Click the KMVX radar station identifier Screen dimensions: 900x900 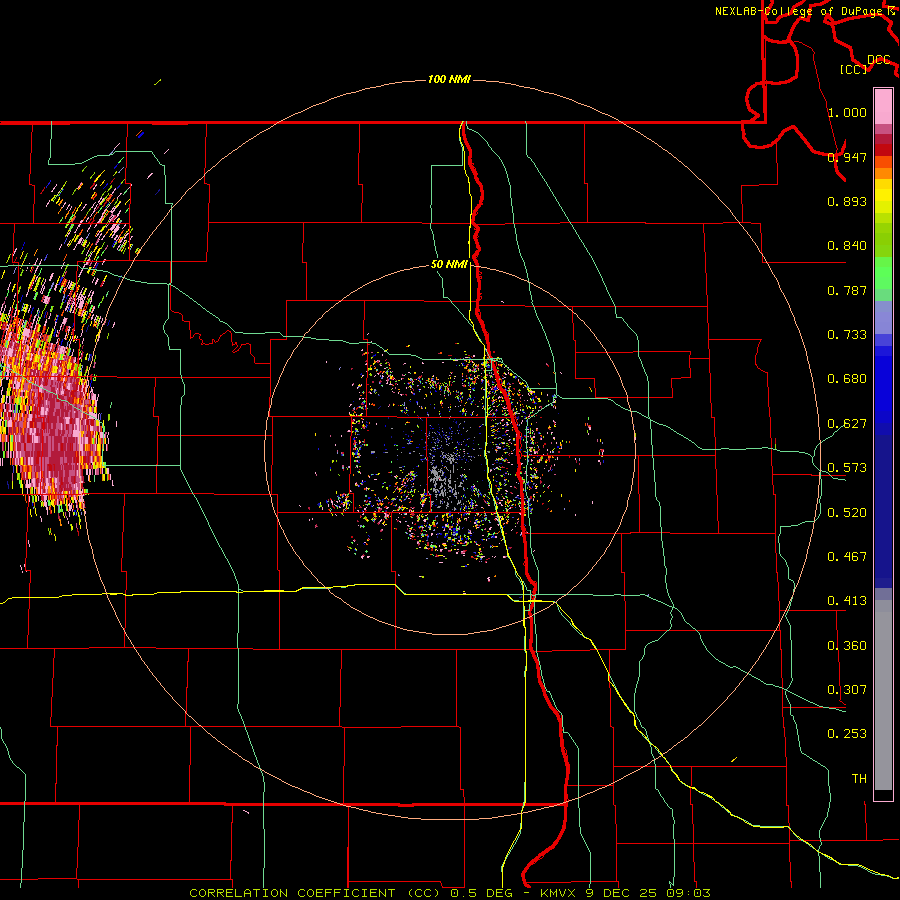pos(560,893)
